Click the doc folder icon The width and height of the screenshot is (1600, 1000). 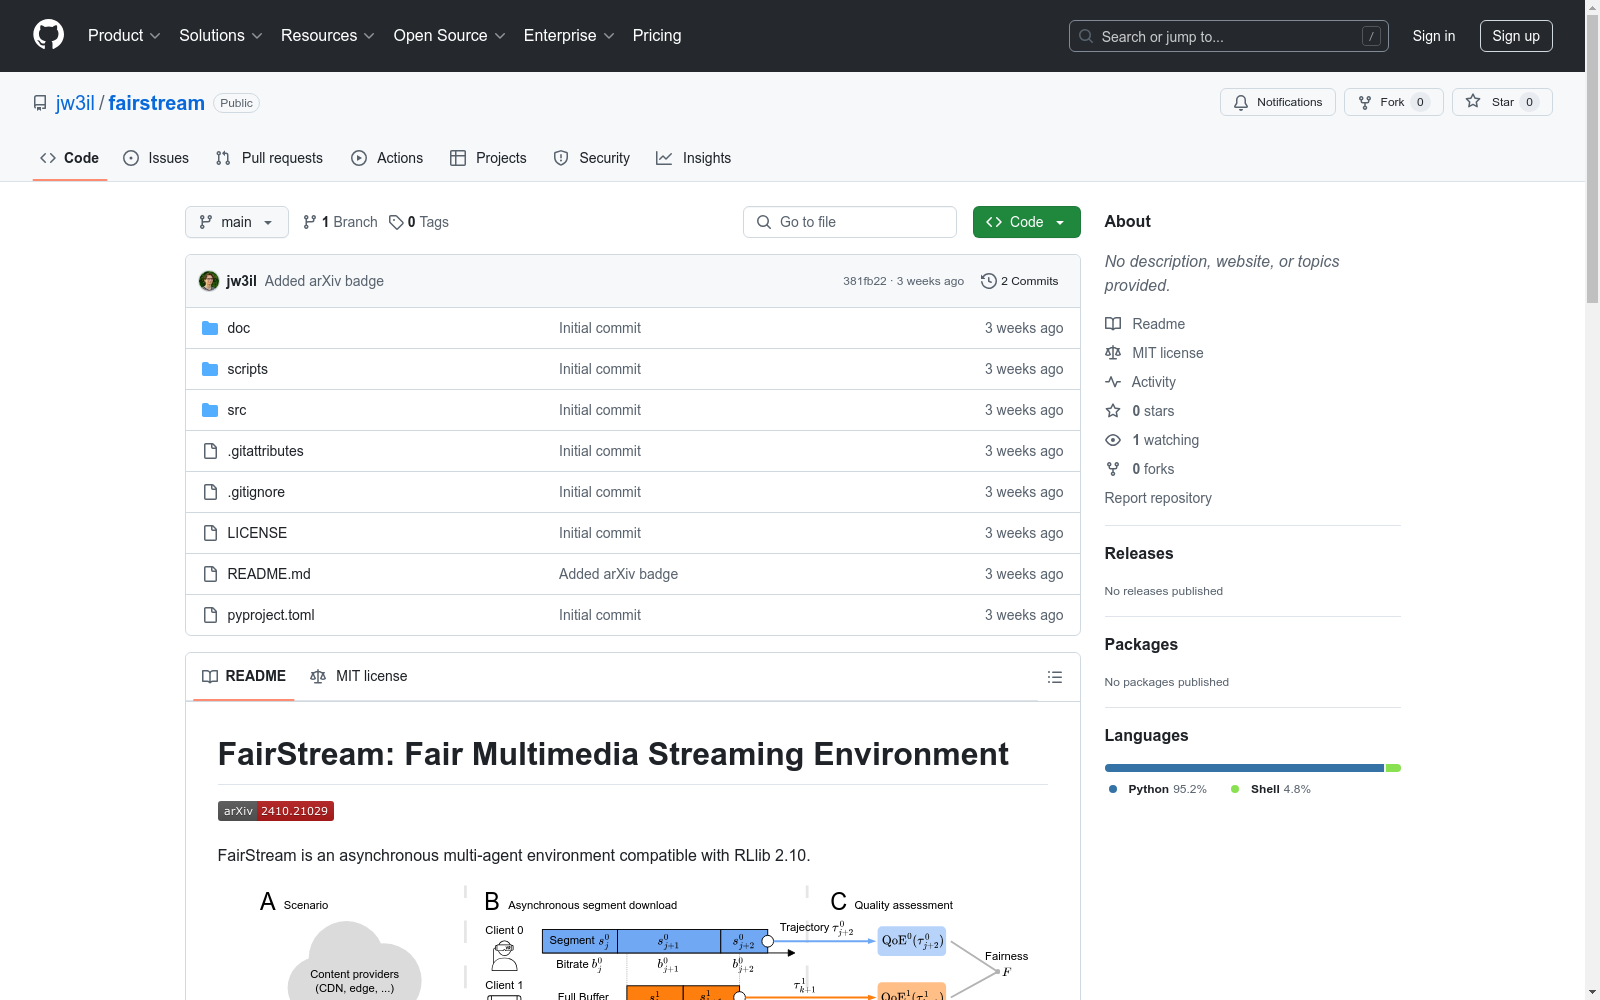210,328
